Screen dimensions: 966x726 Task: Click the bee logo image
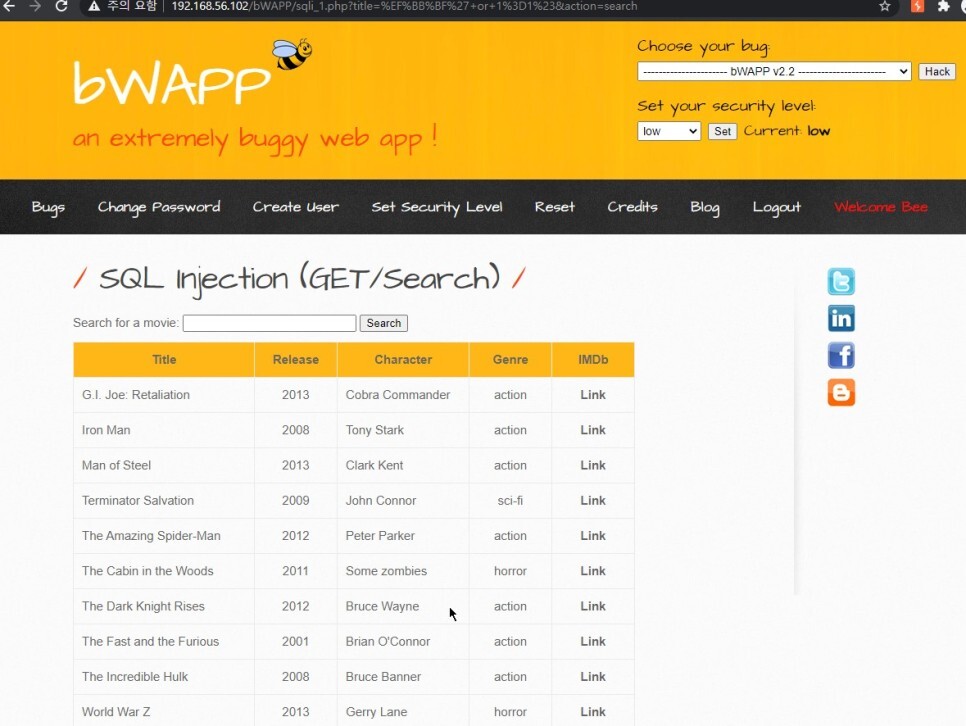click(292, 54)
